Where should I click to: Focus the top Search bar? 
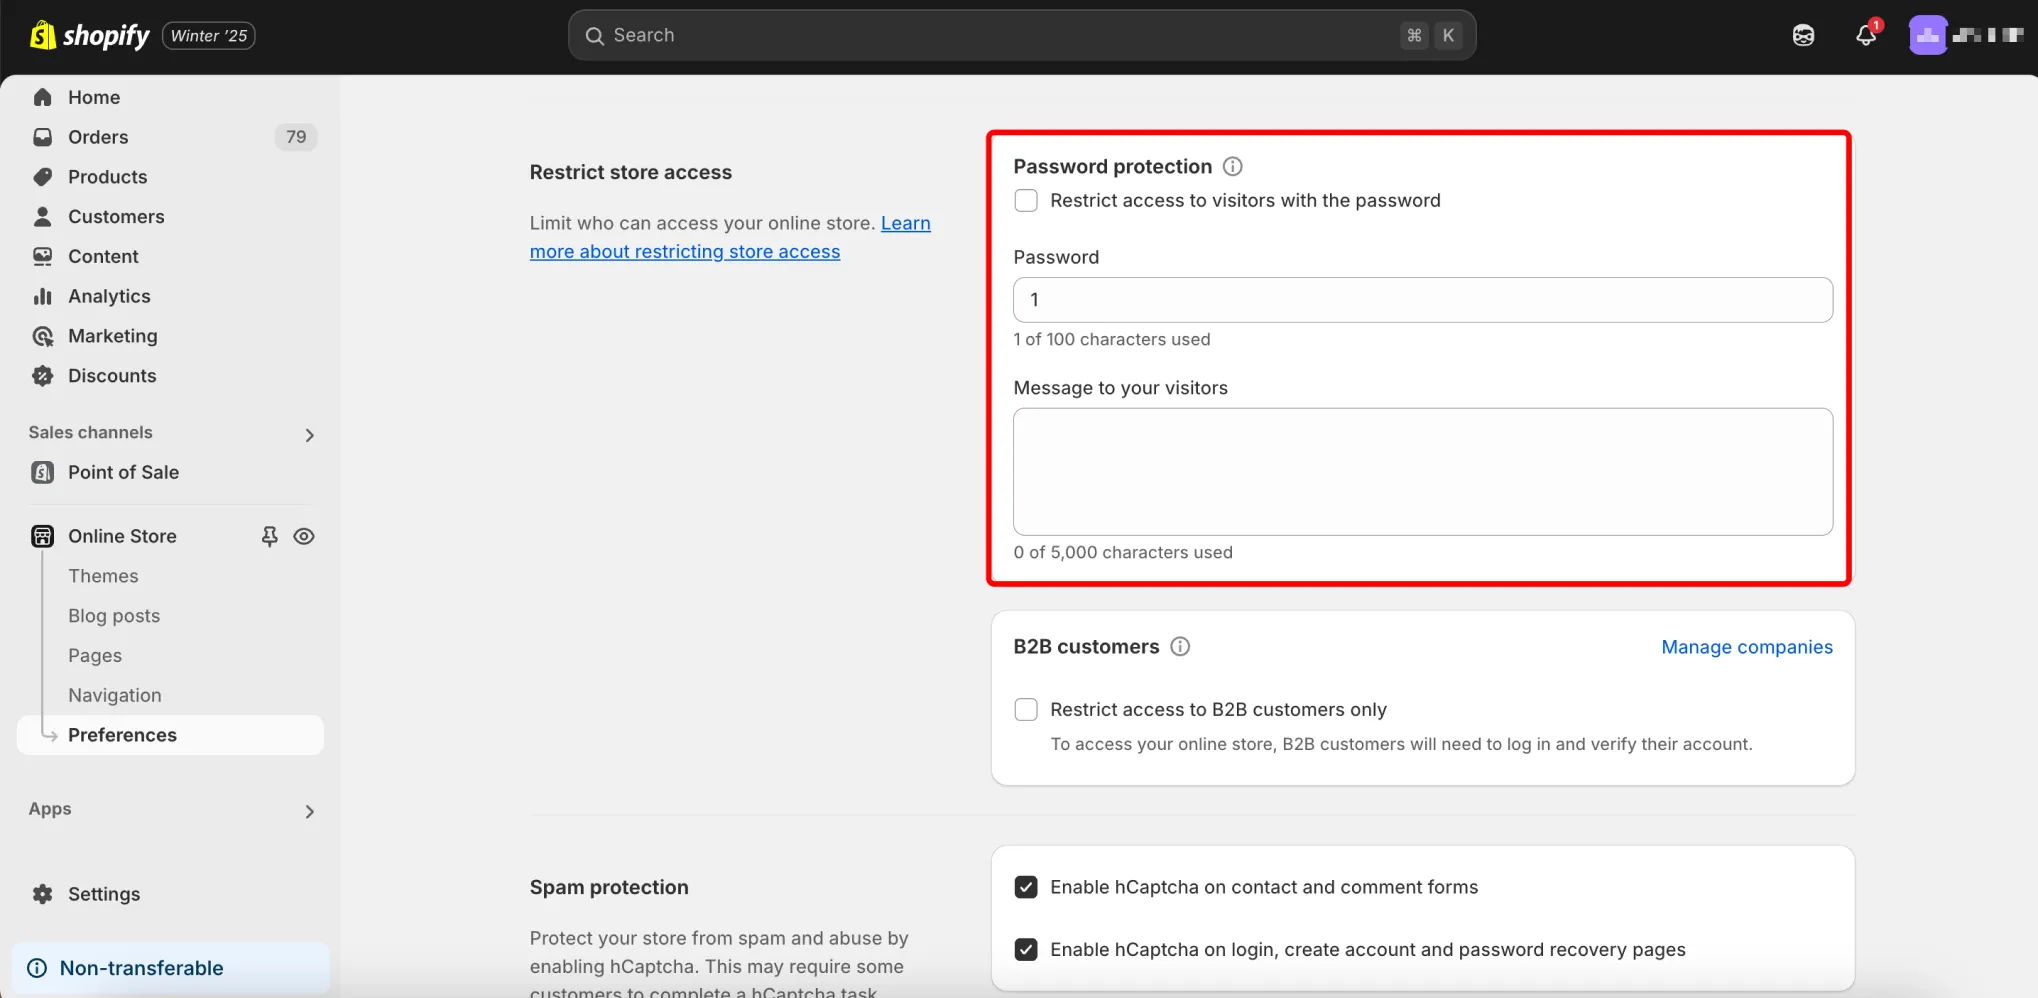[1022, 36]
